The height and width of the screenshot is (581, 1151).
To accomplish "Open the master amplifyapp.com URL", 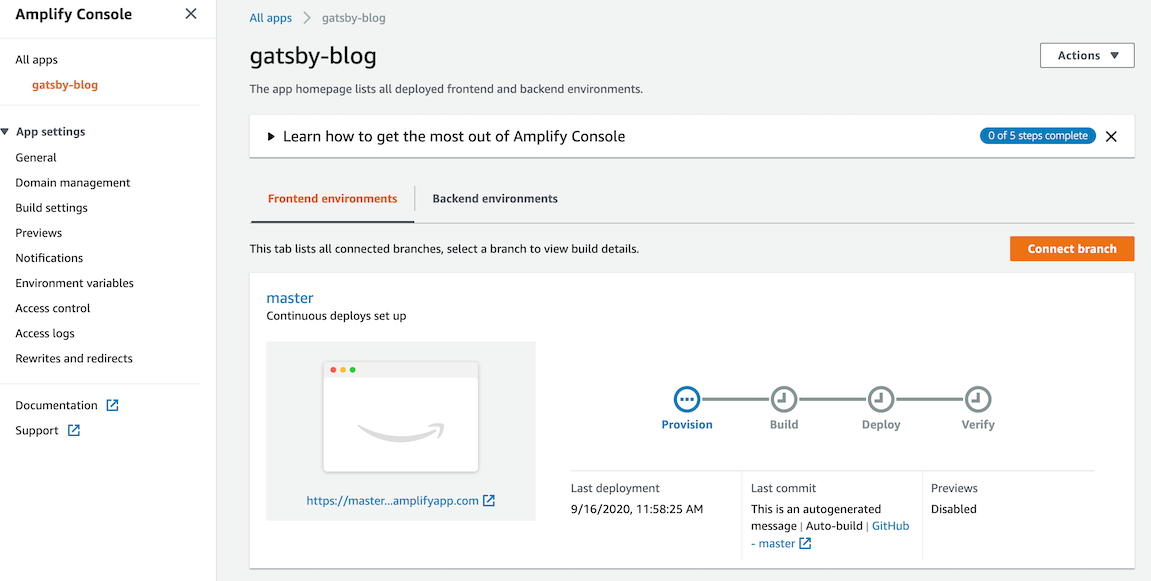I will click(392, 501).
